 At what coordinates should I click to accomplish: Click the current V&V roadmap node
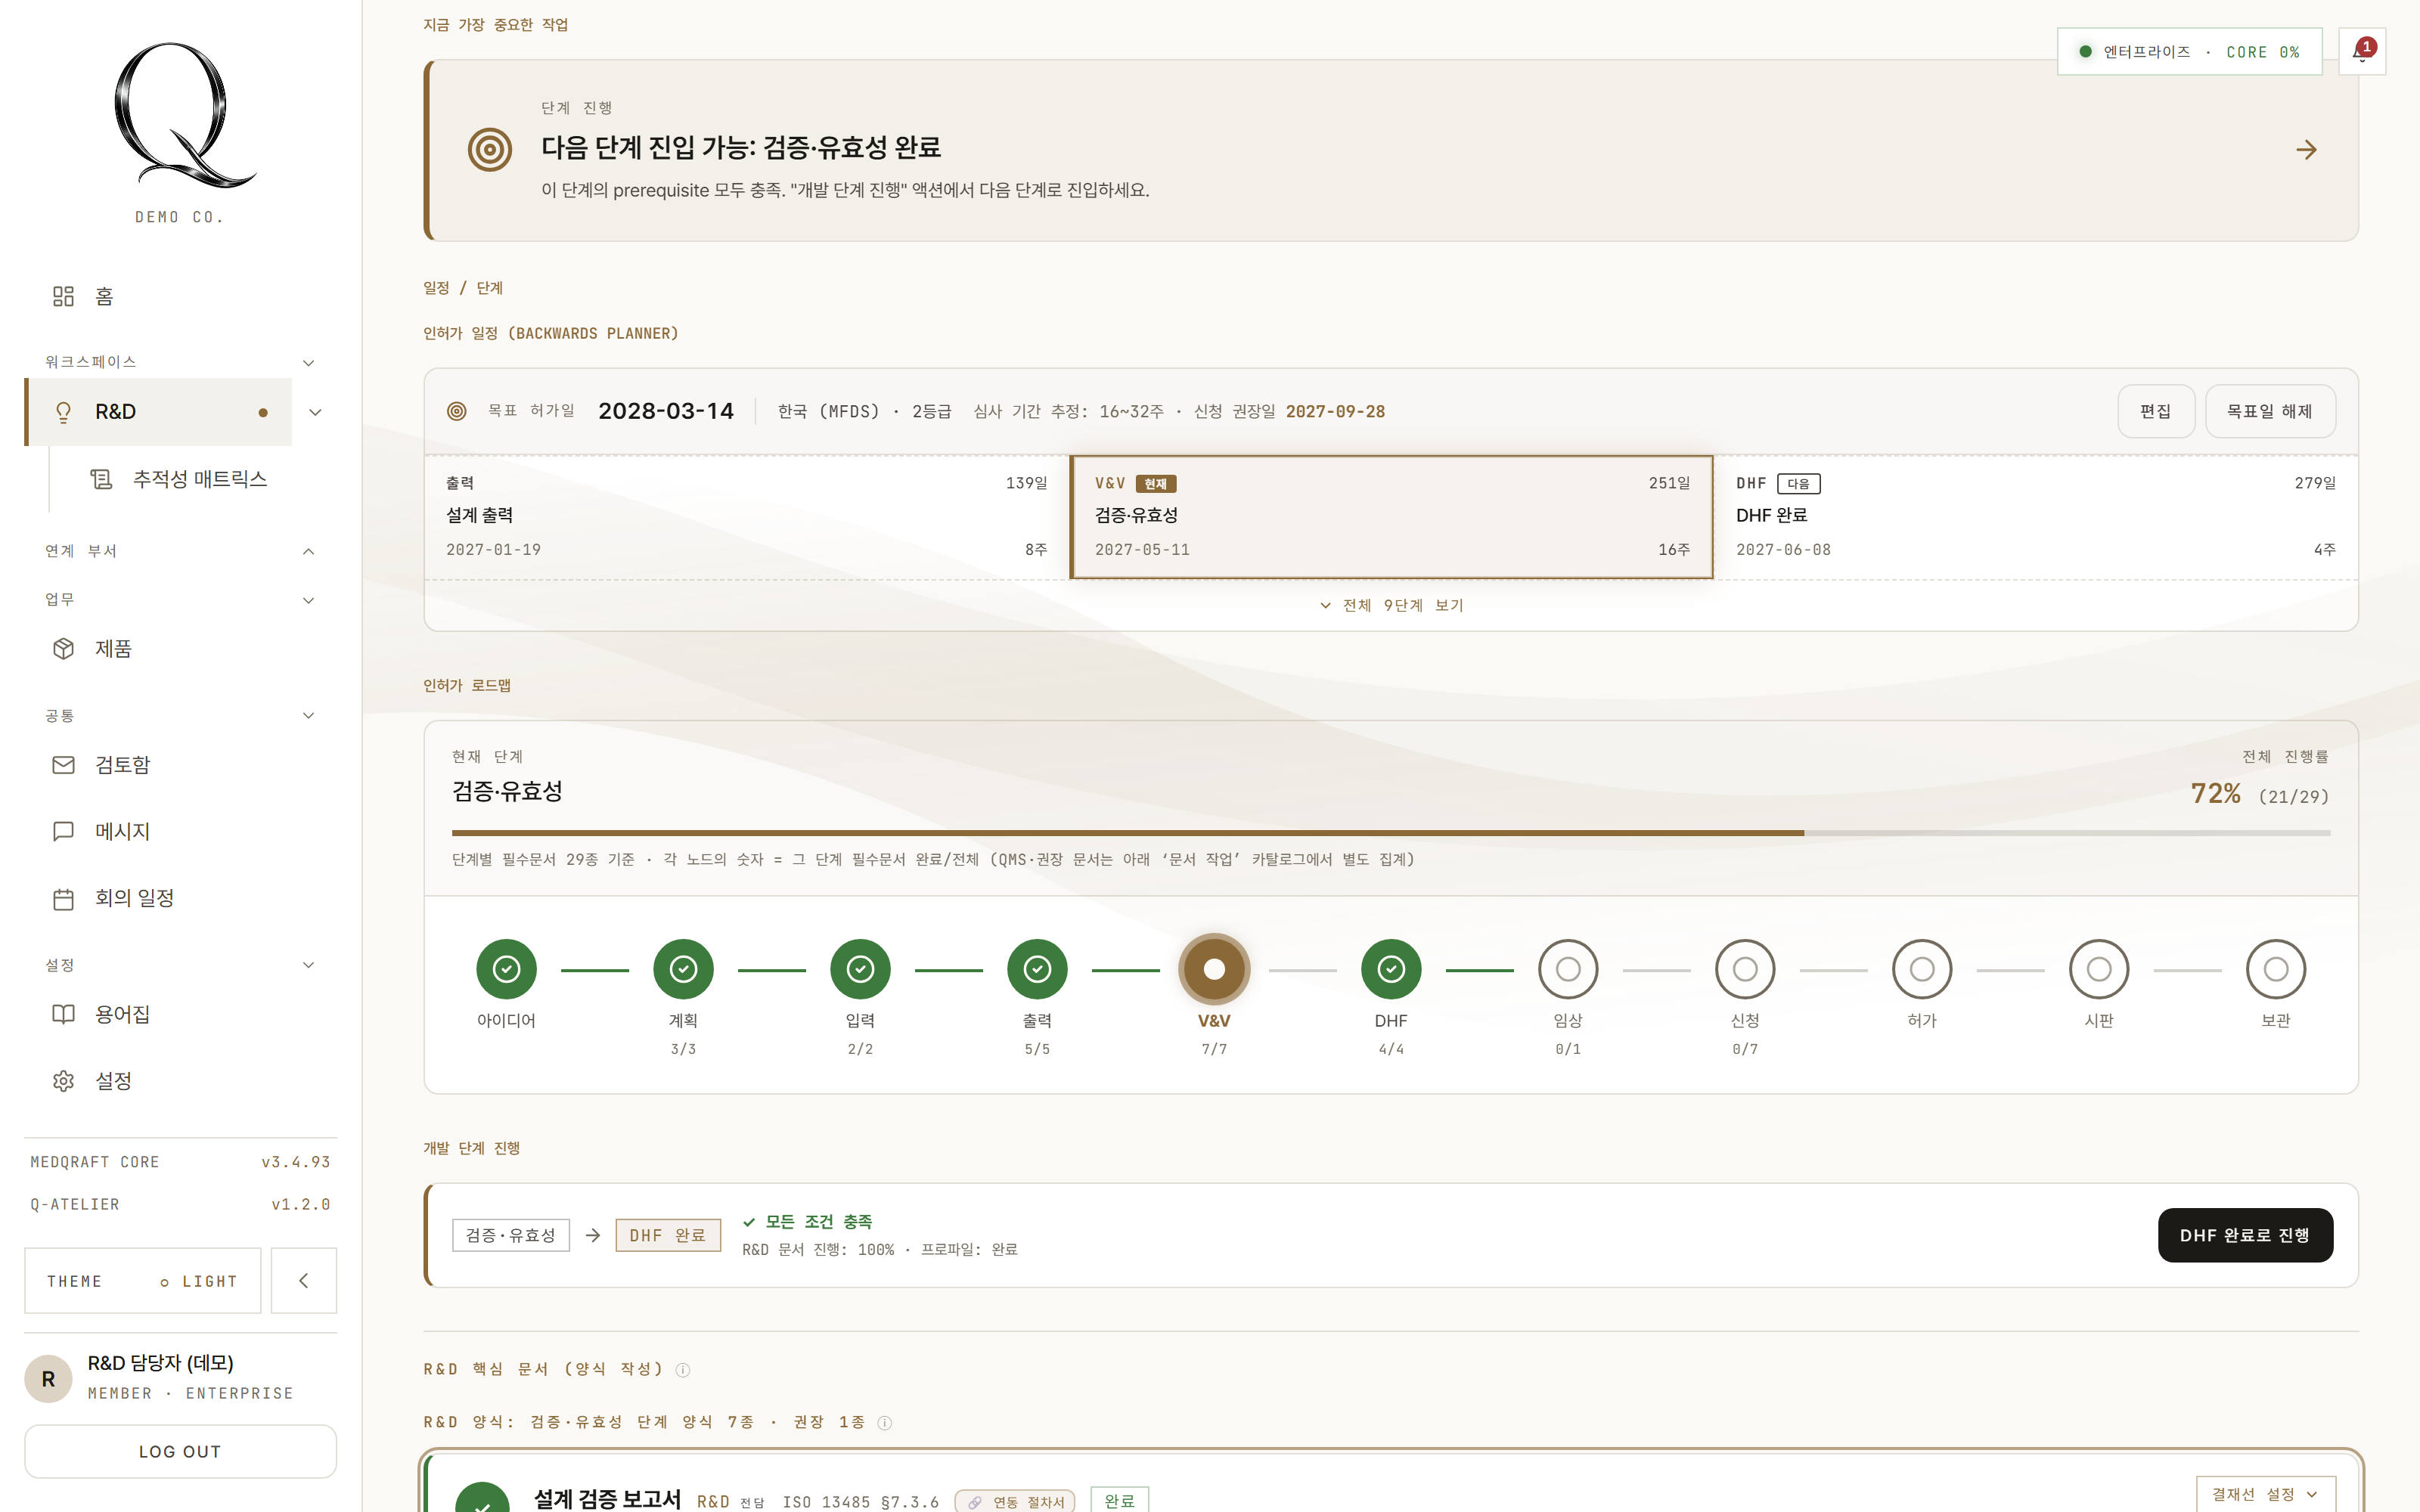(1214, 969)
